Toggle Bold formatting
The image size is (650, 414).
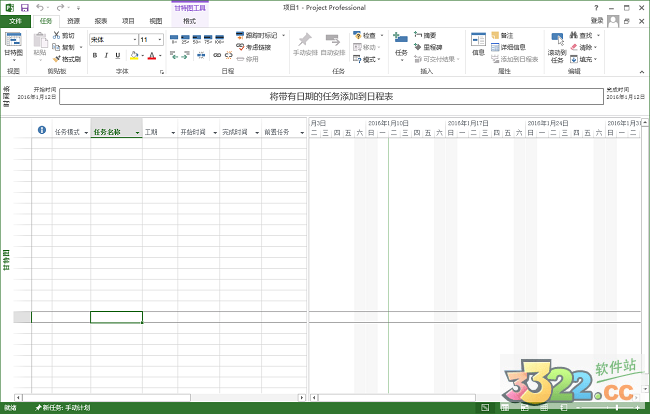click(95, 55)
